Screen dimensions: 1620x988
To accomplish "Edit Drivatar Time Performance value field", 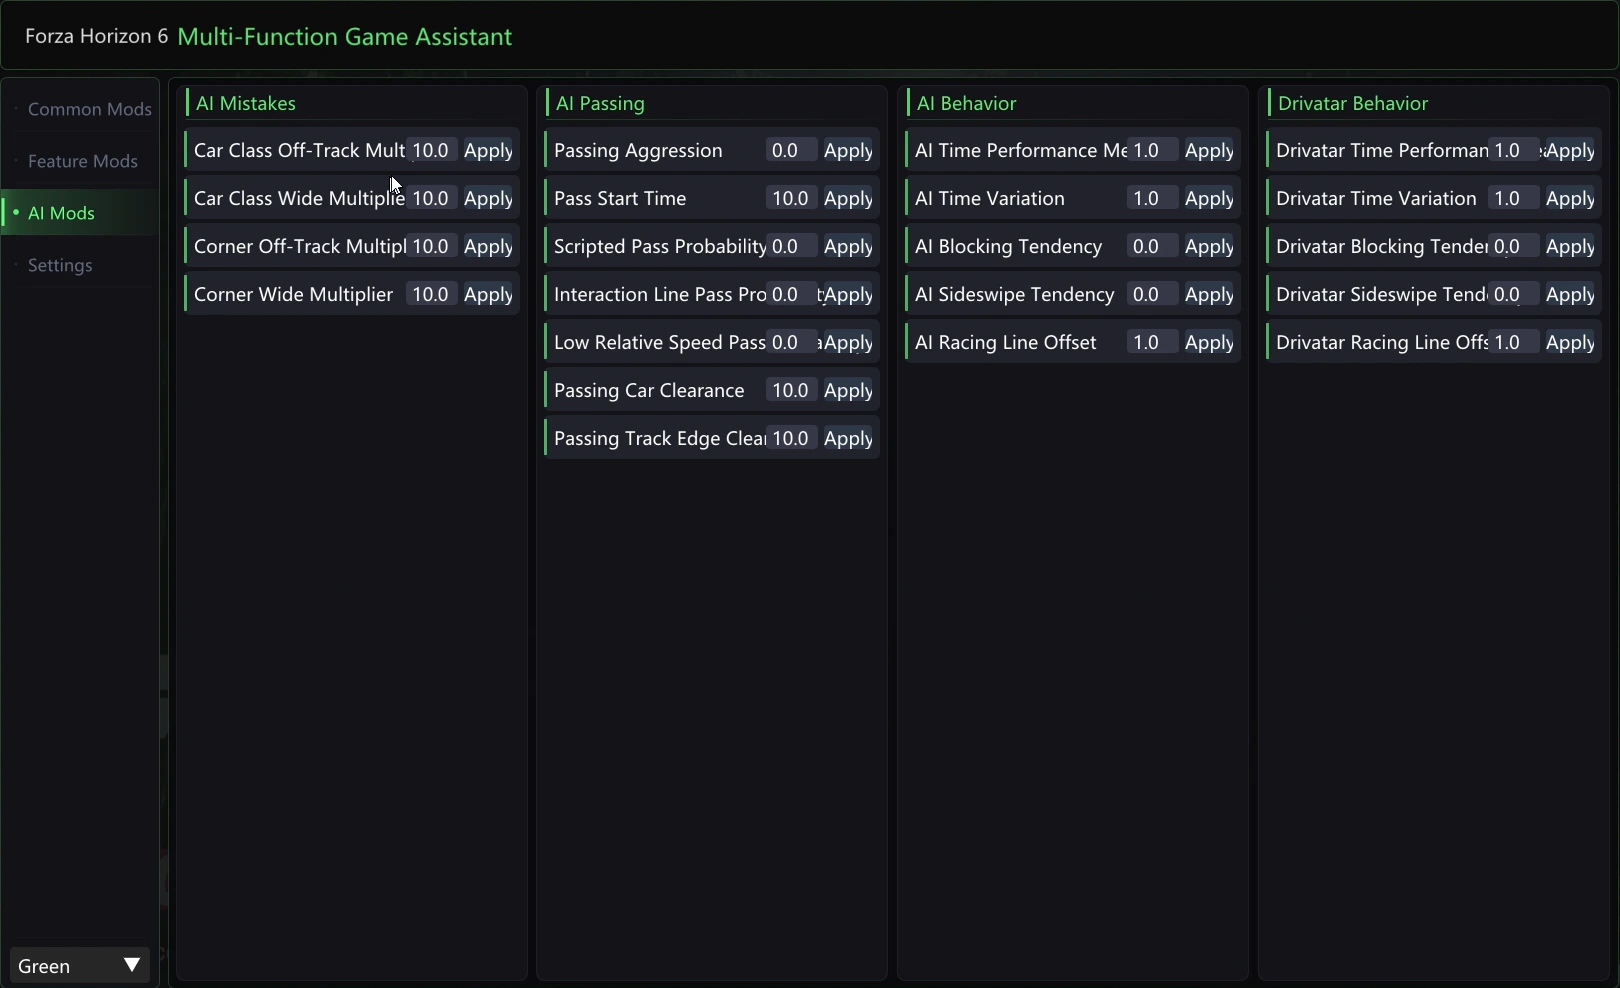I will [x=1514, y=150].
